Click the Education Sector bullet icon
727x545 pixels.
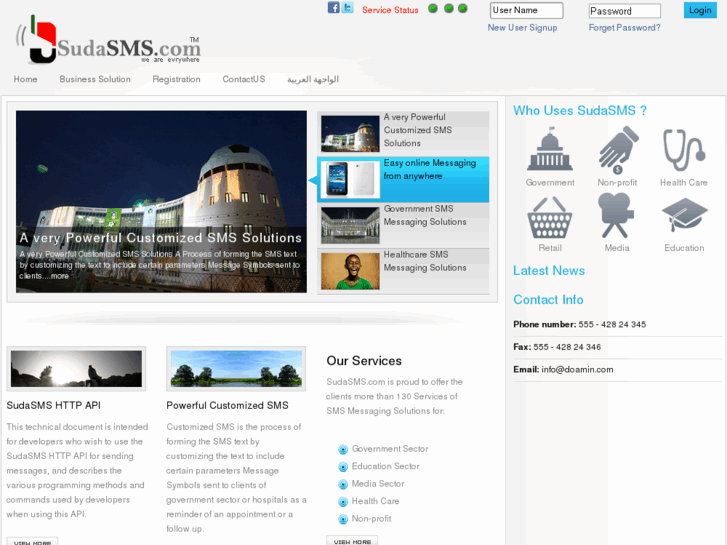pyautogui.click(x=343, y=467)
